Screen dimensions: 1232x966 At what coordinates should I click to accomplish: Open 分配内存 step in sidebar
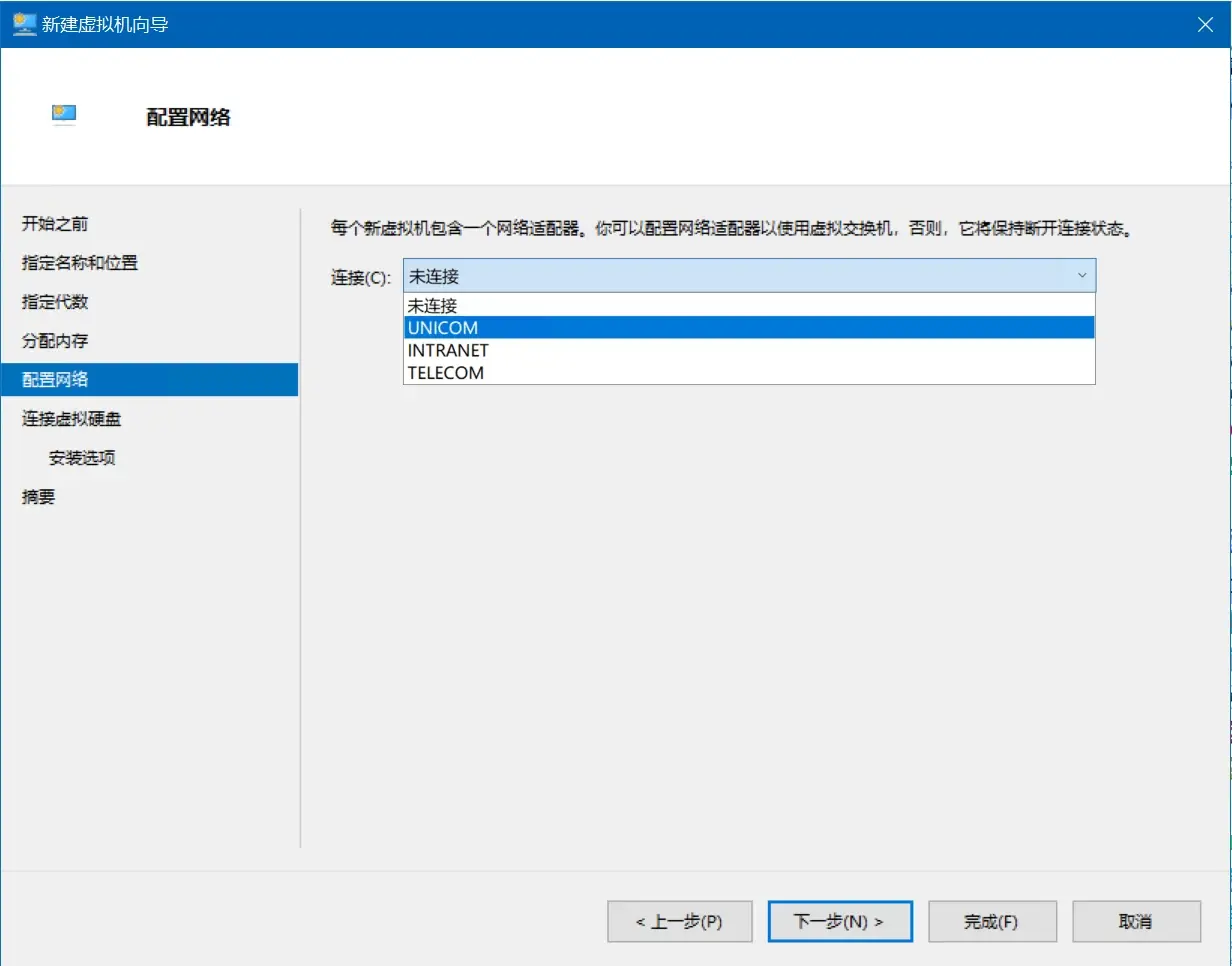tap(55, 341)
